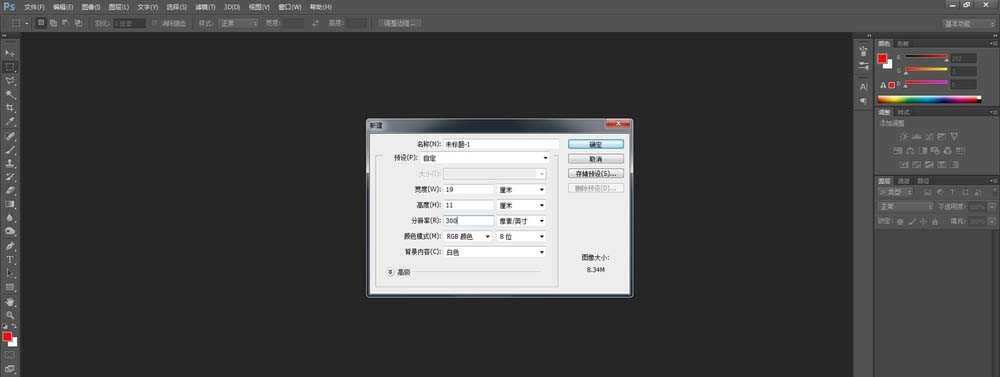Image resolution: width=1000 pixels, height=377 pixels.
Task: Select the Gradient tool
Action: pos(10,204)
